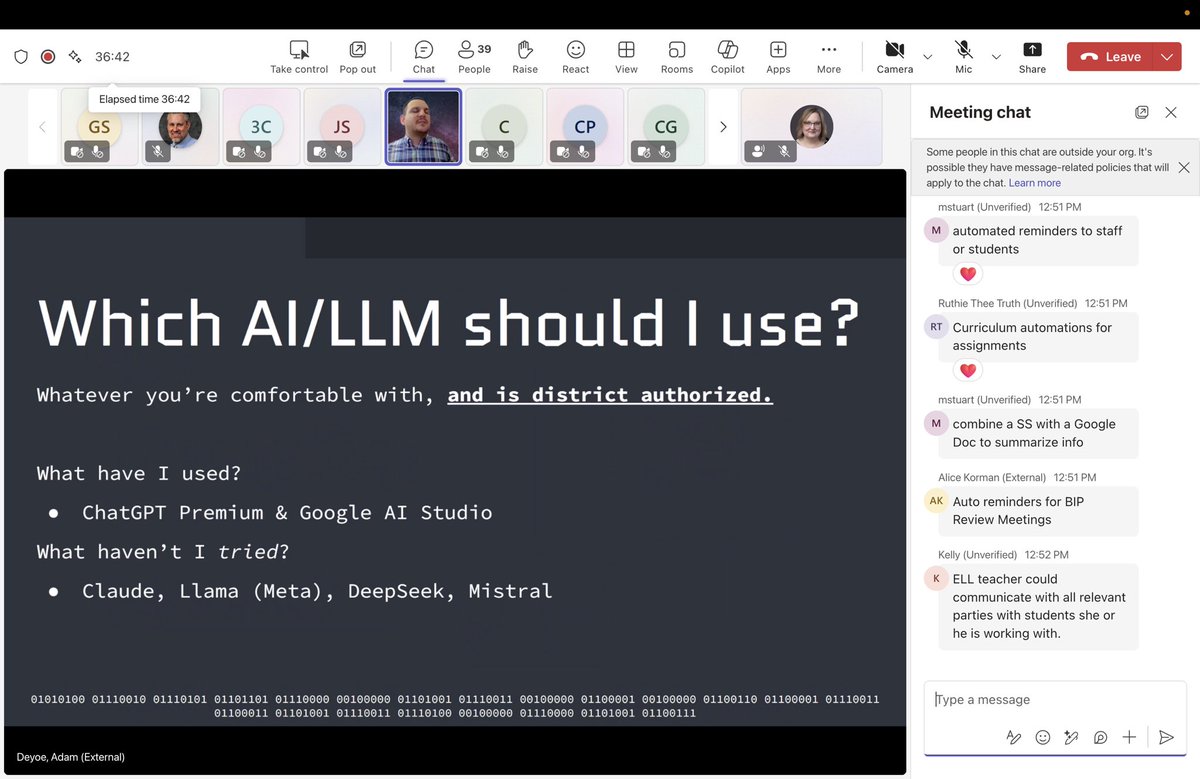This screenshot has height=779, width=1200.
Task: Unmute the Mic
Action: pos(964,57)
